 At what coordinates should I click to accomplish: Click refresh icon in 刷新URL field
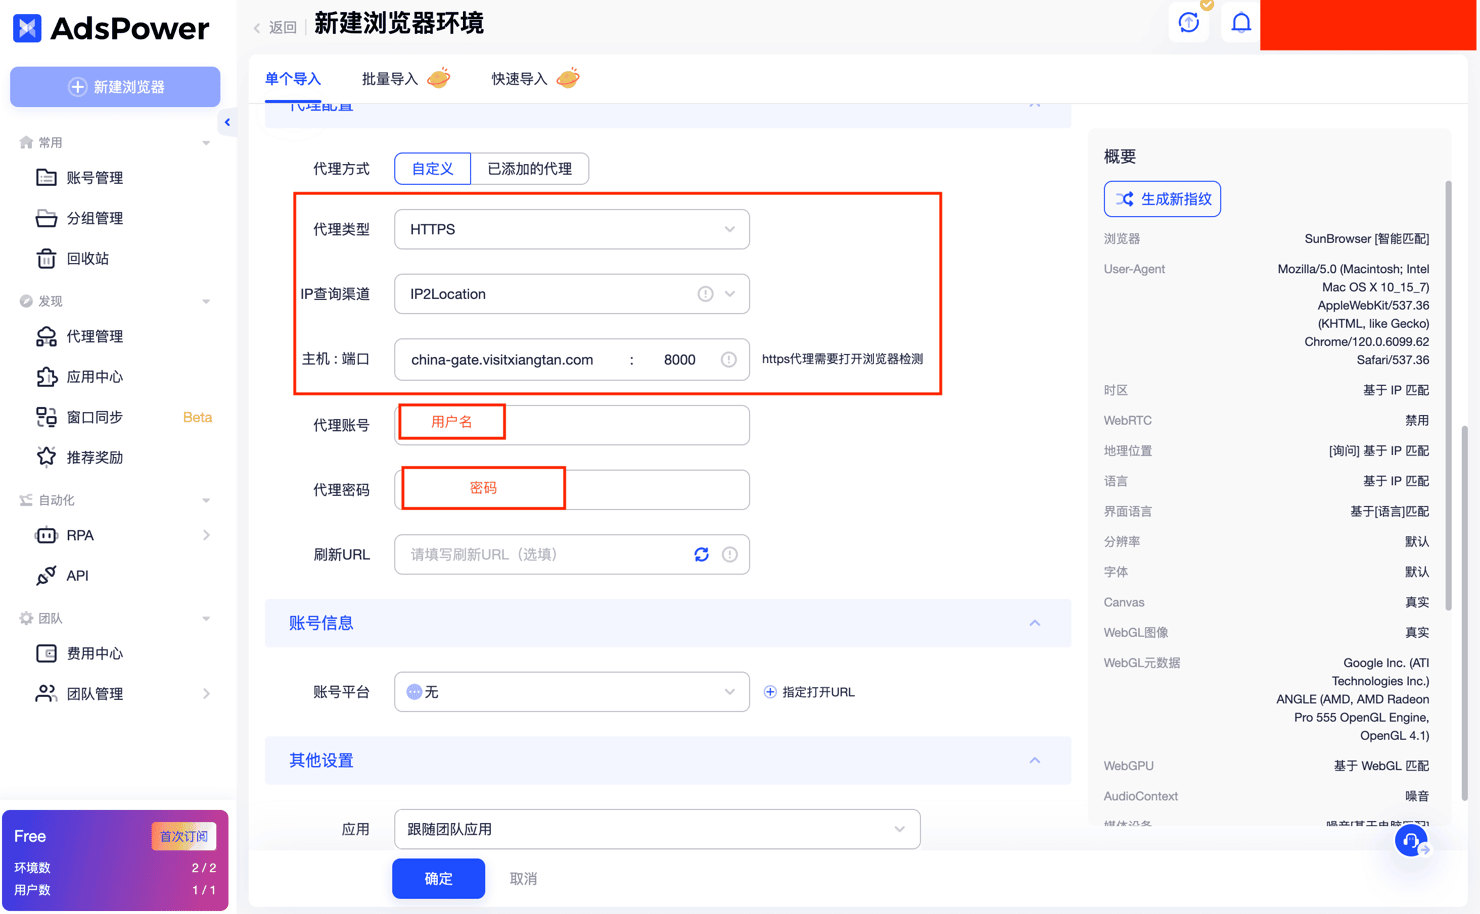coord(702,554)
